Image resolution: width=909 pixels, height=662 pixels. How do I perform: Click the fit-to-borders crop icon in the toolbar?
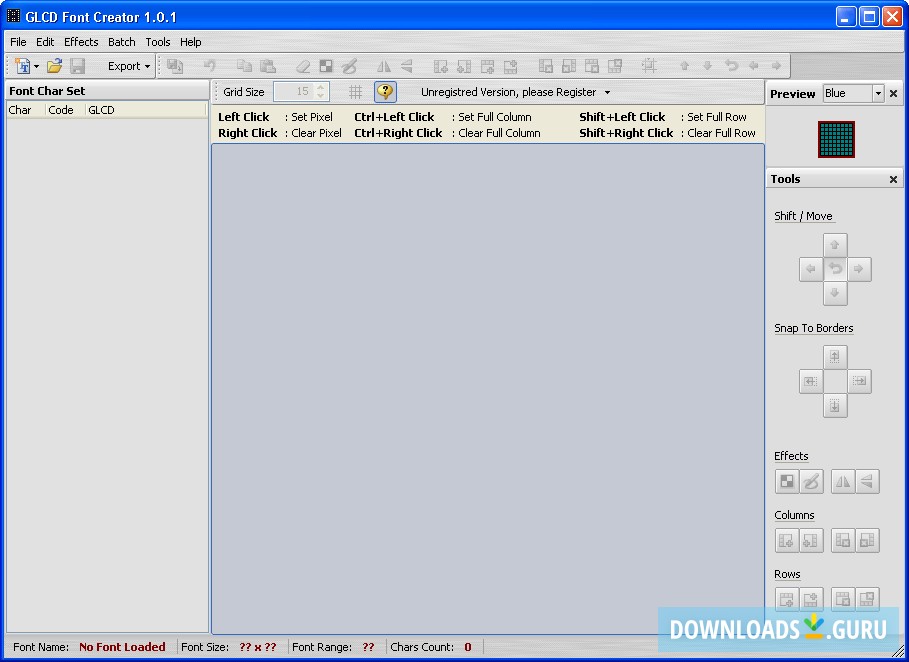click(x=649, y=66)
